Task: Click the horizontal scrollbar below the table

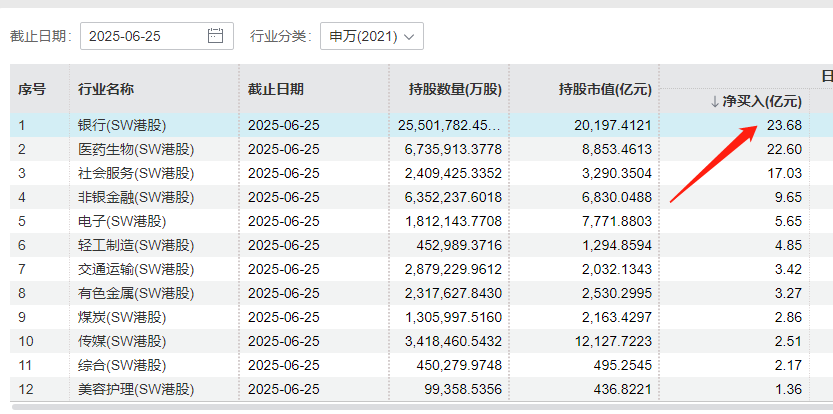Action: pyautogui.click(x=422, y=407)
